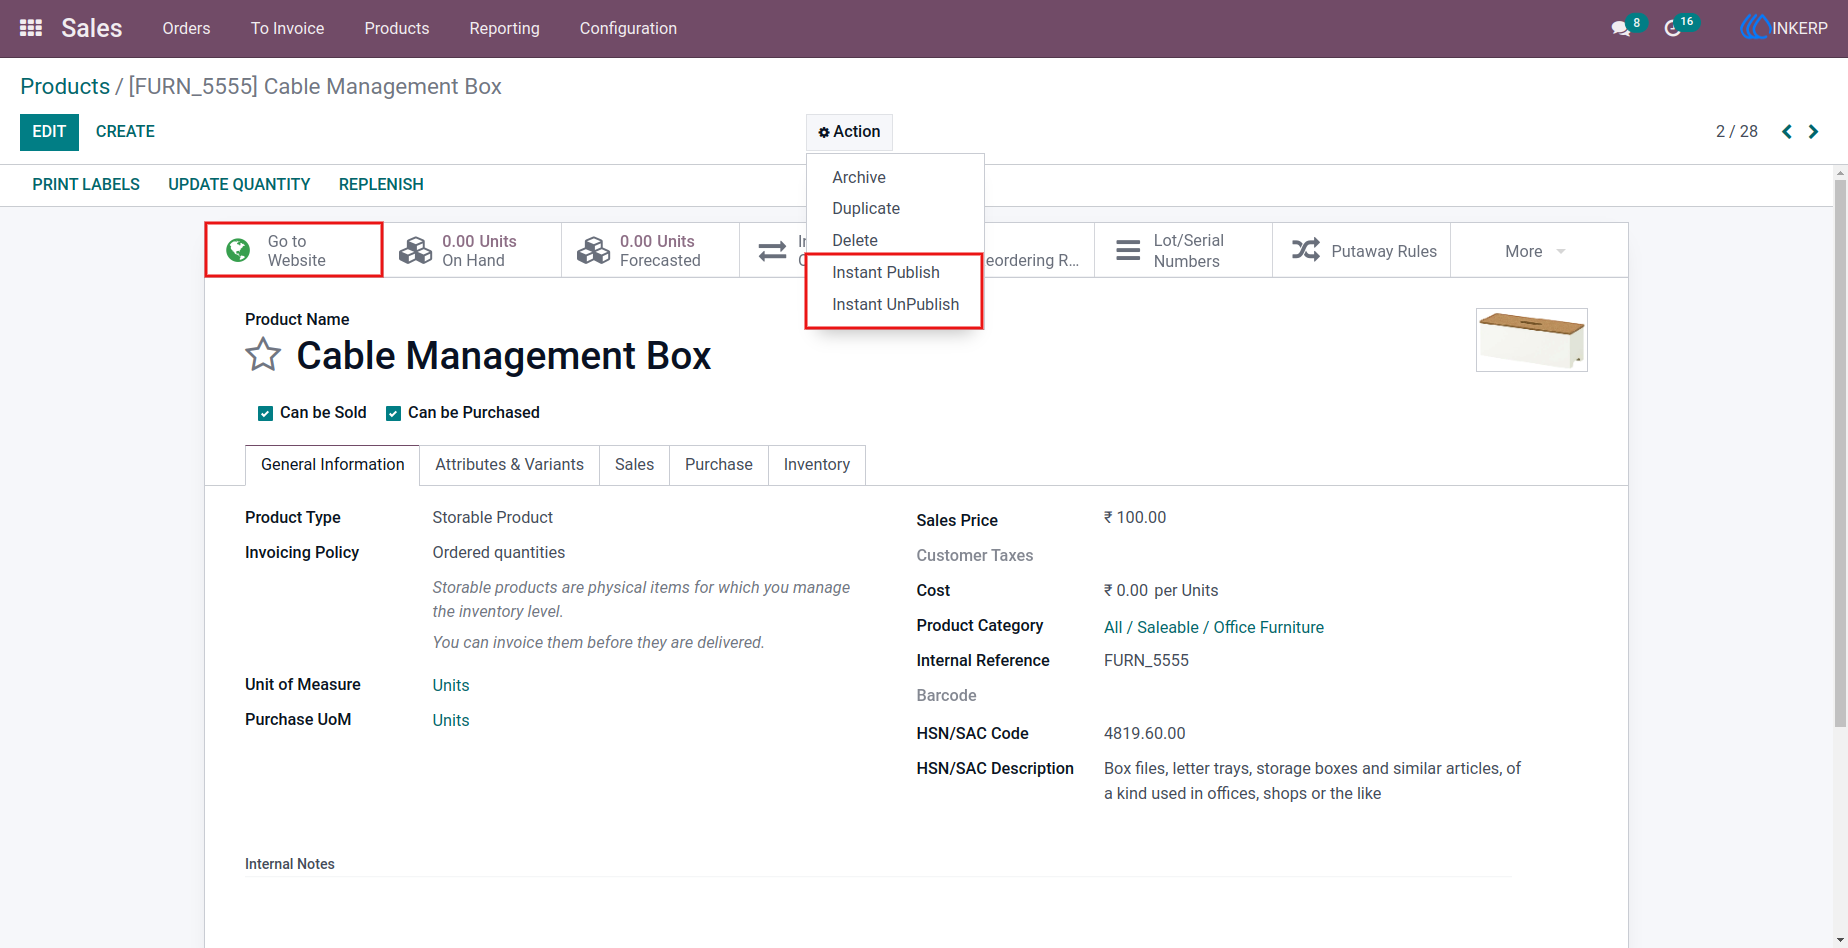Switch to the Sales tab
Screen dimensions: 1848x948
[634, 465]
